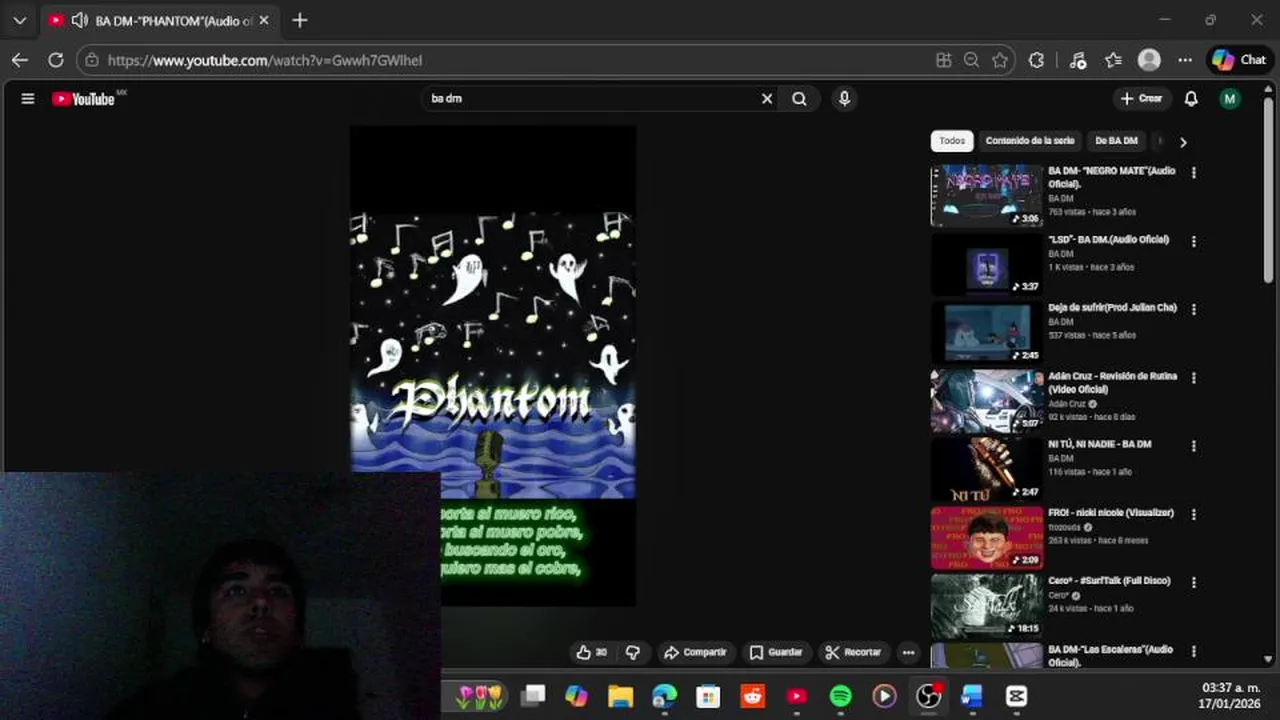This screenshot has height=720, width=1280.
Task: Open the Crear create menu
Action: pos(1141,99)
